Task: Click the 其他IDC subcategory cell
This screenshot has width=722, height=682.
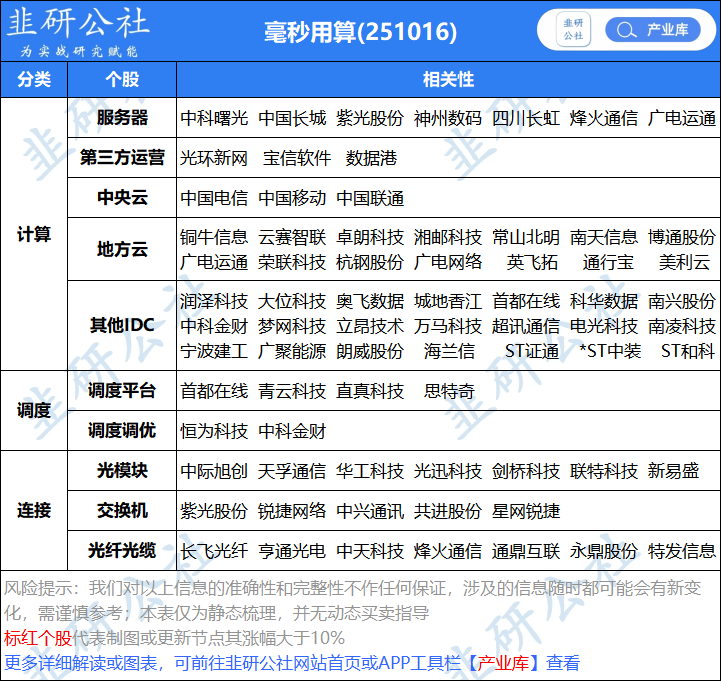Action: tap(122, 325)
